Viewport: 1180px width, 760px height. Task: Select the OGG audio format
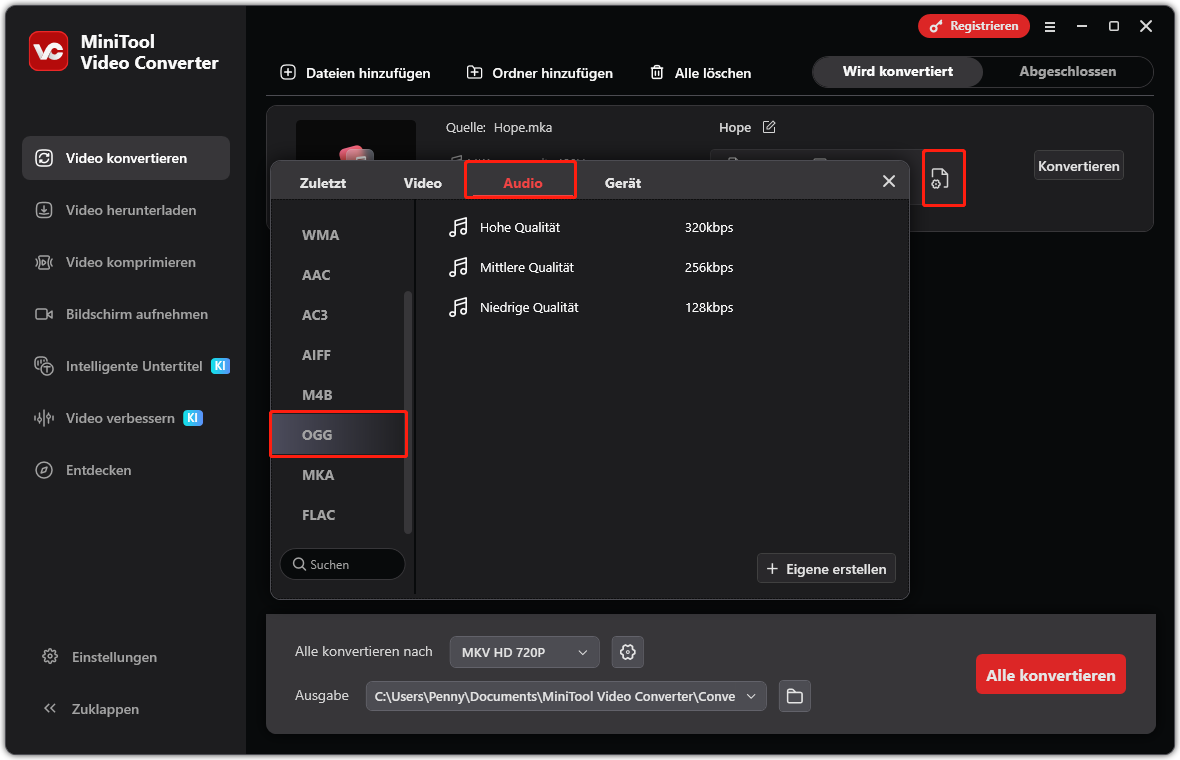[x=338, y=434]
